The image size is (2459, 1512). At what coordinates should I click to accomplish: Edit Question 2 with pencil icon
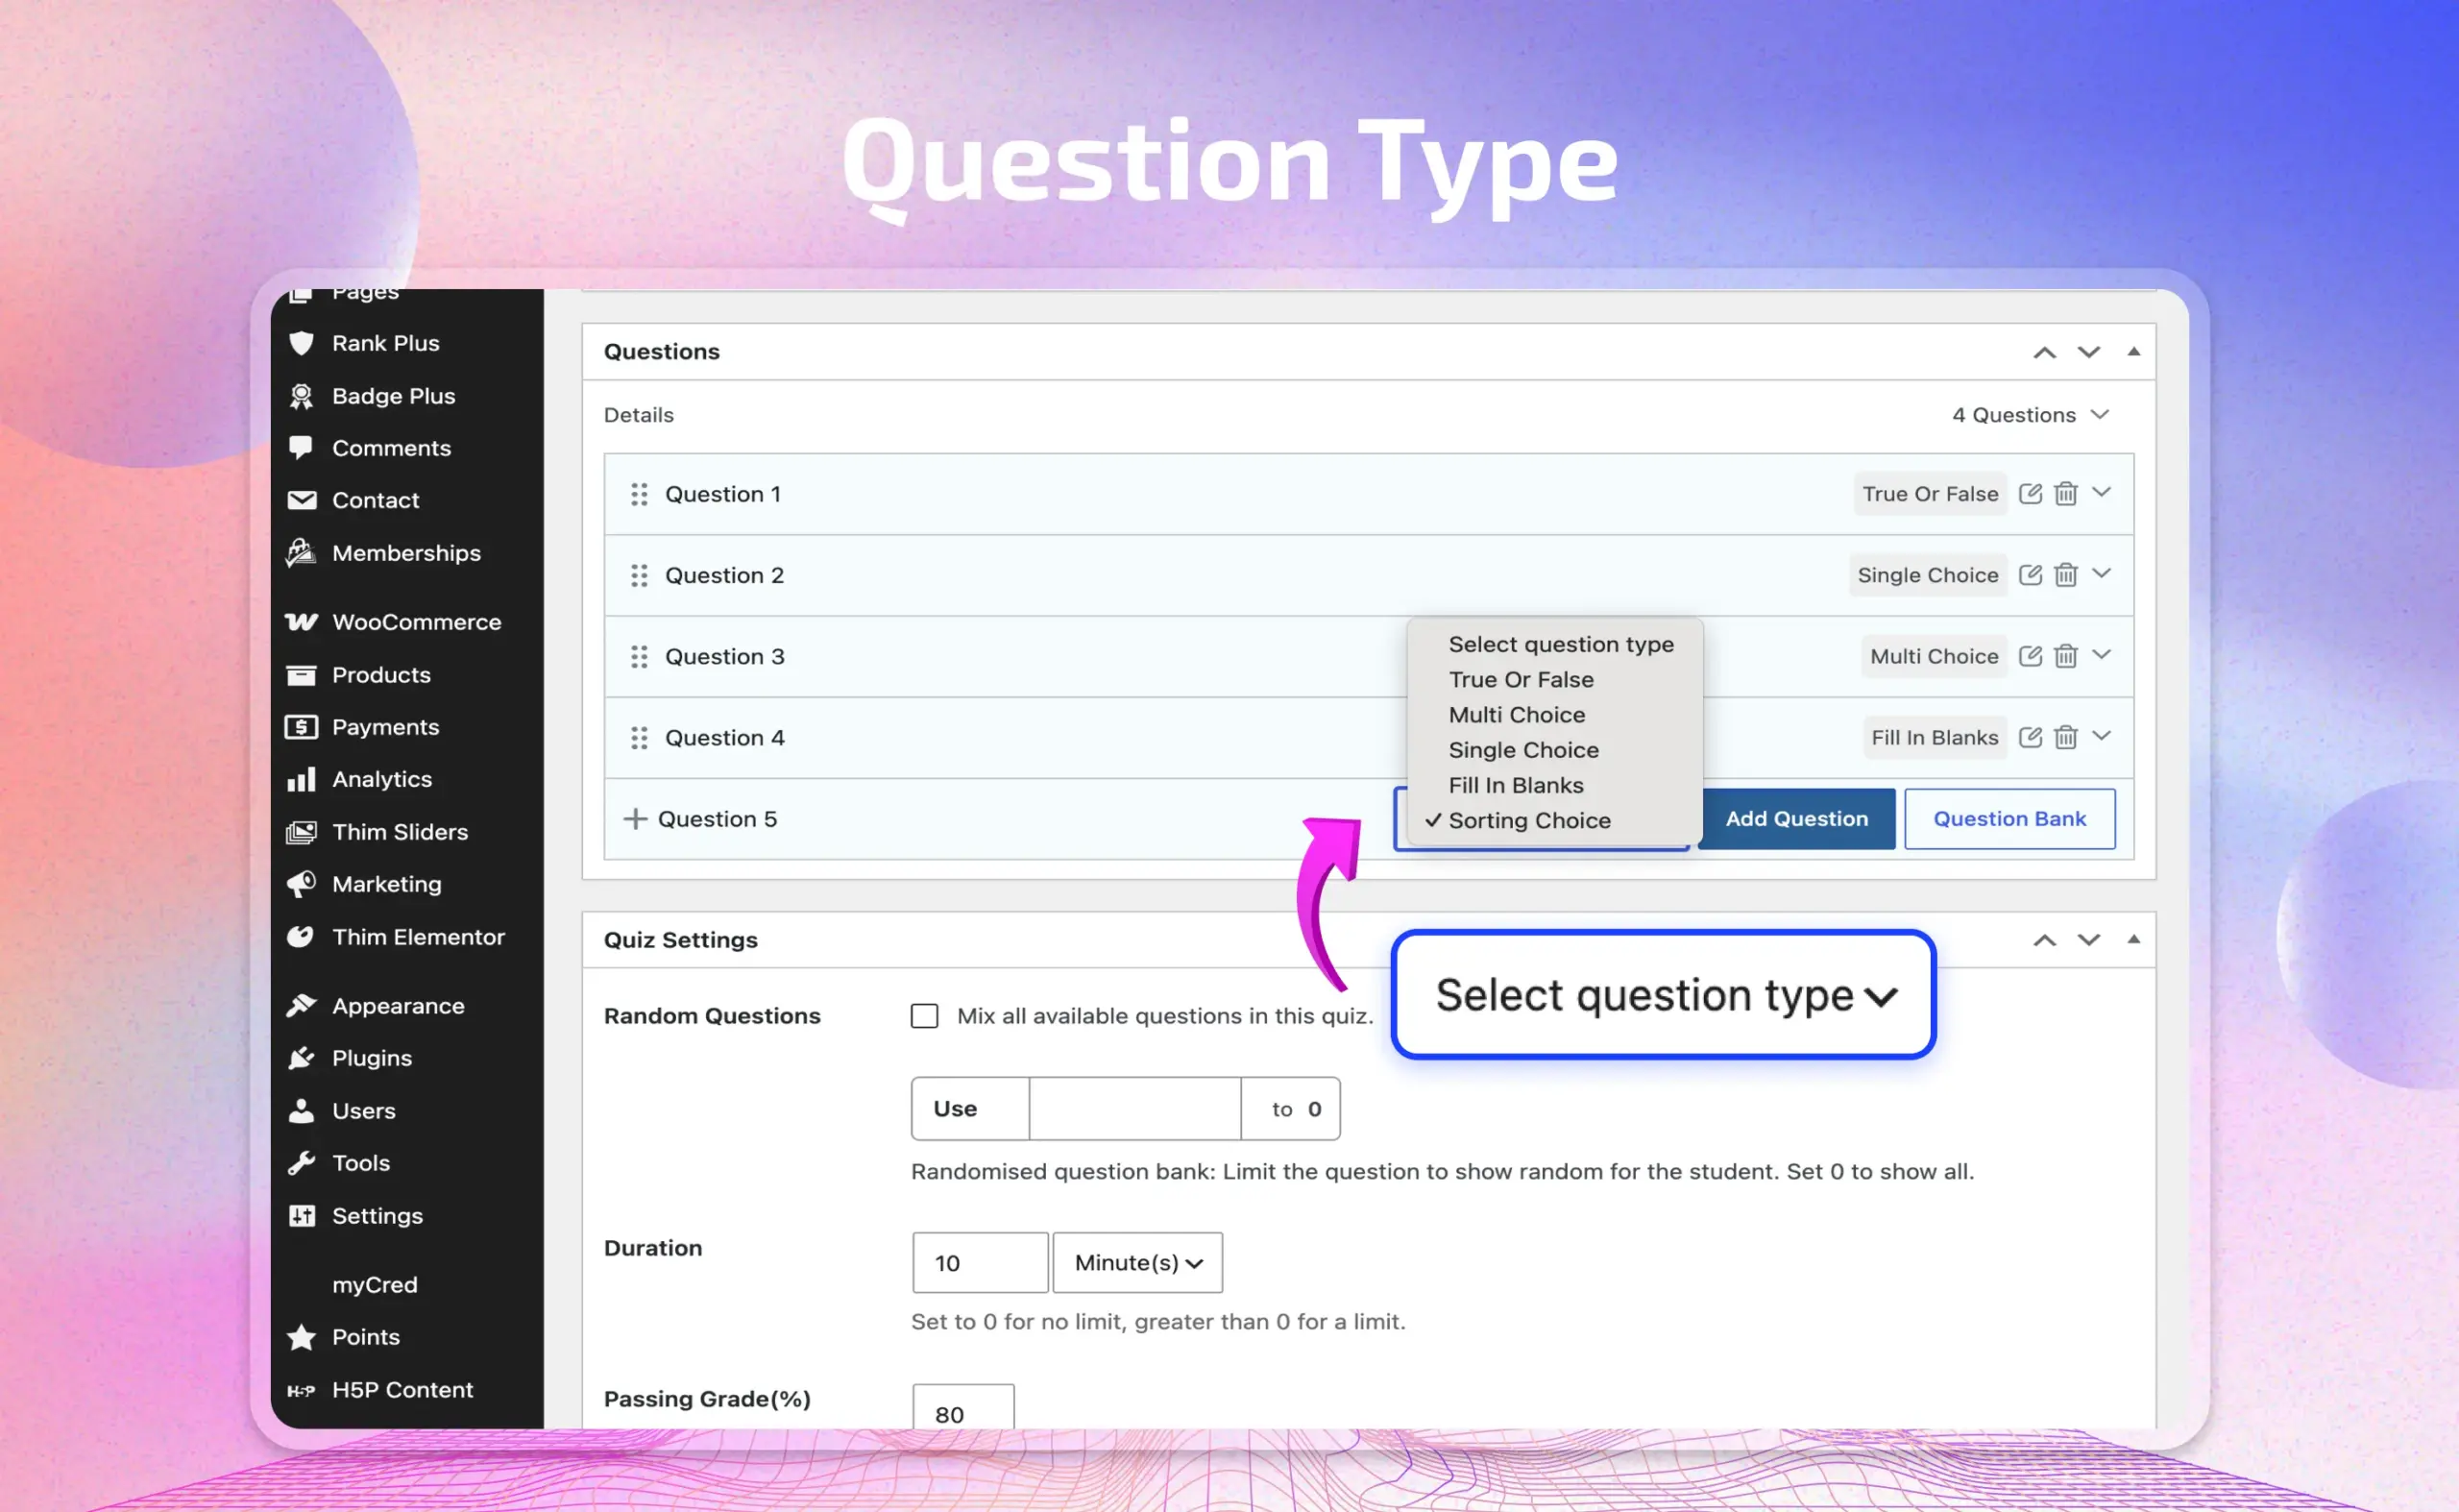[2030, 574]
